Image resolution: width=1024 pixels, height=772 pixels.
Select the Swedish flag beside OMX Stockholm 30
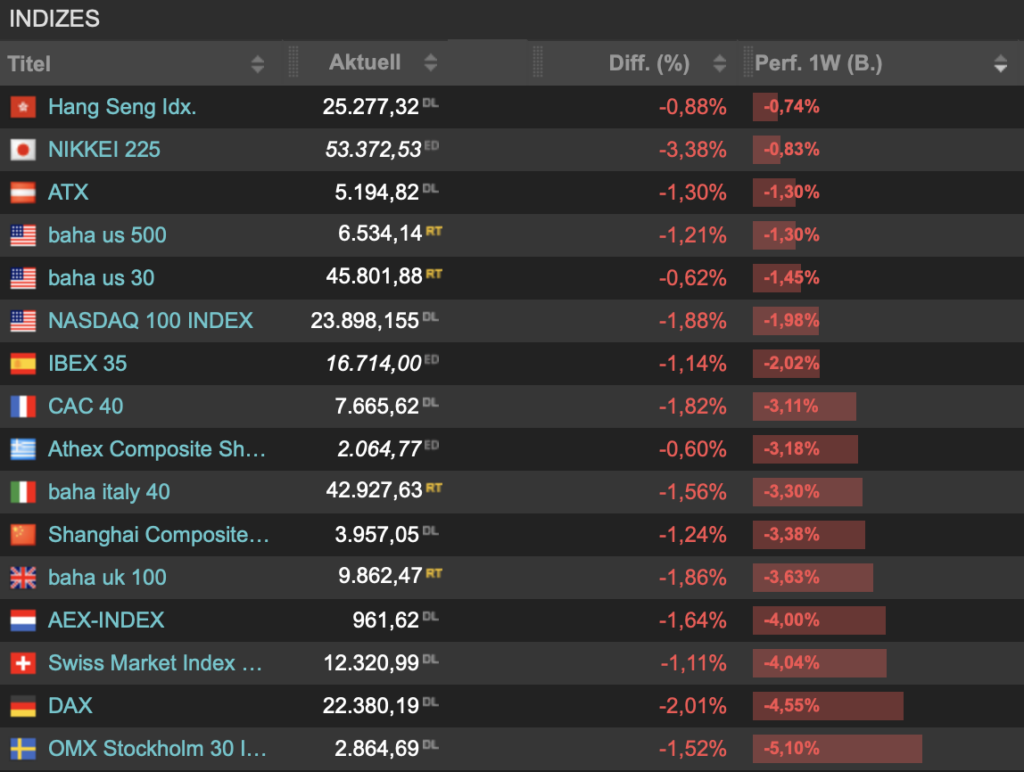[24, 748]
